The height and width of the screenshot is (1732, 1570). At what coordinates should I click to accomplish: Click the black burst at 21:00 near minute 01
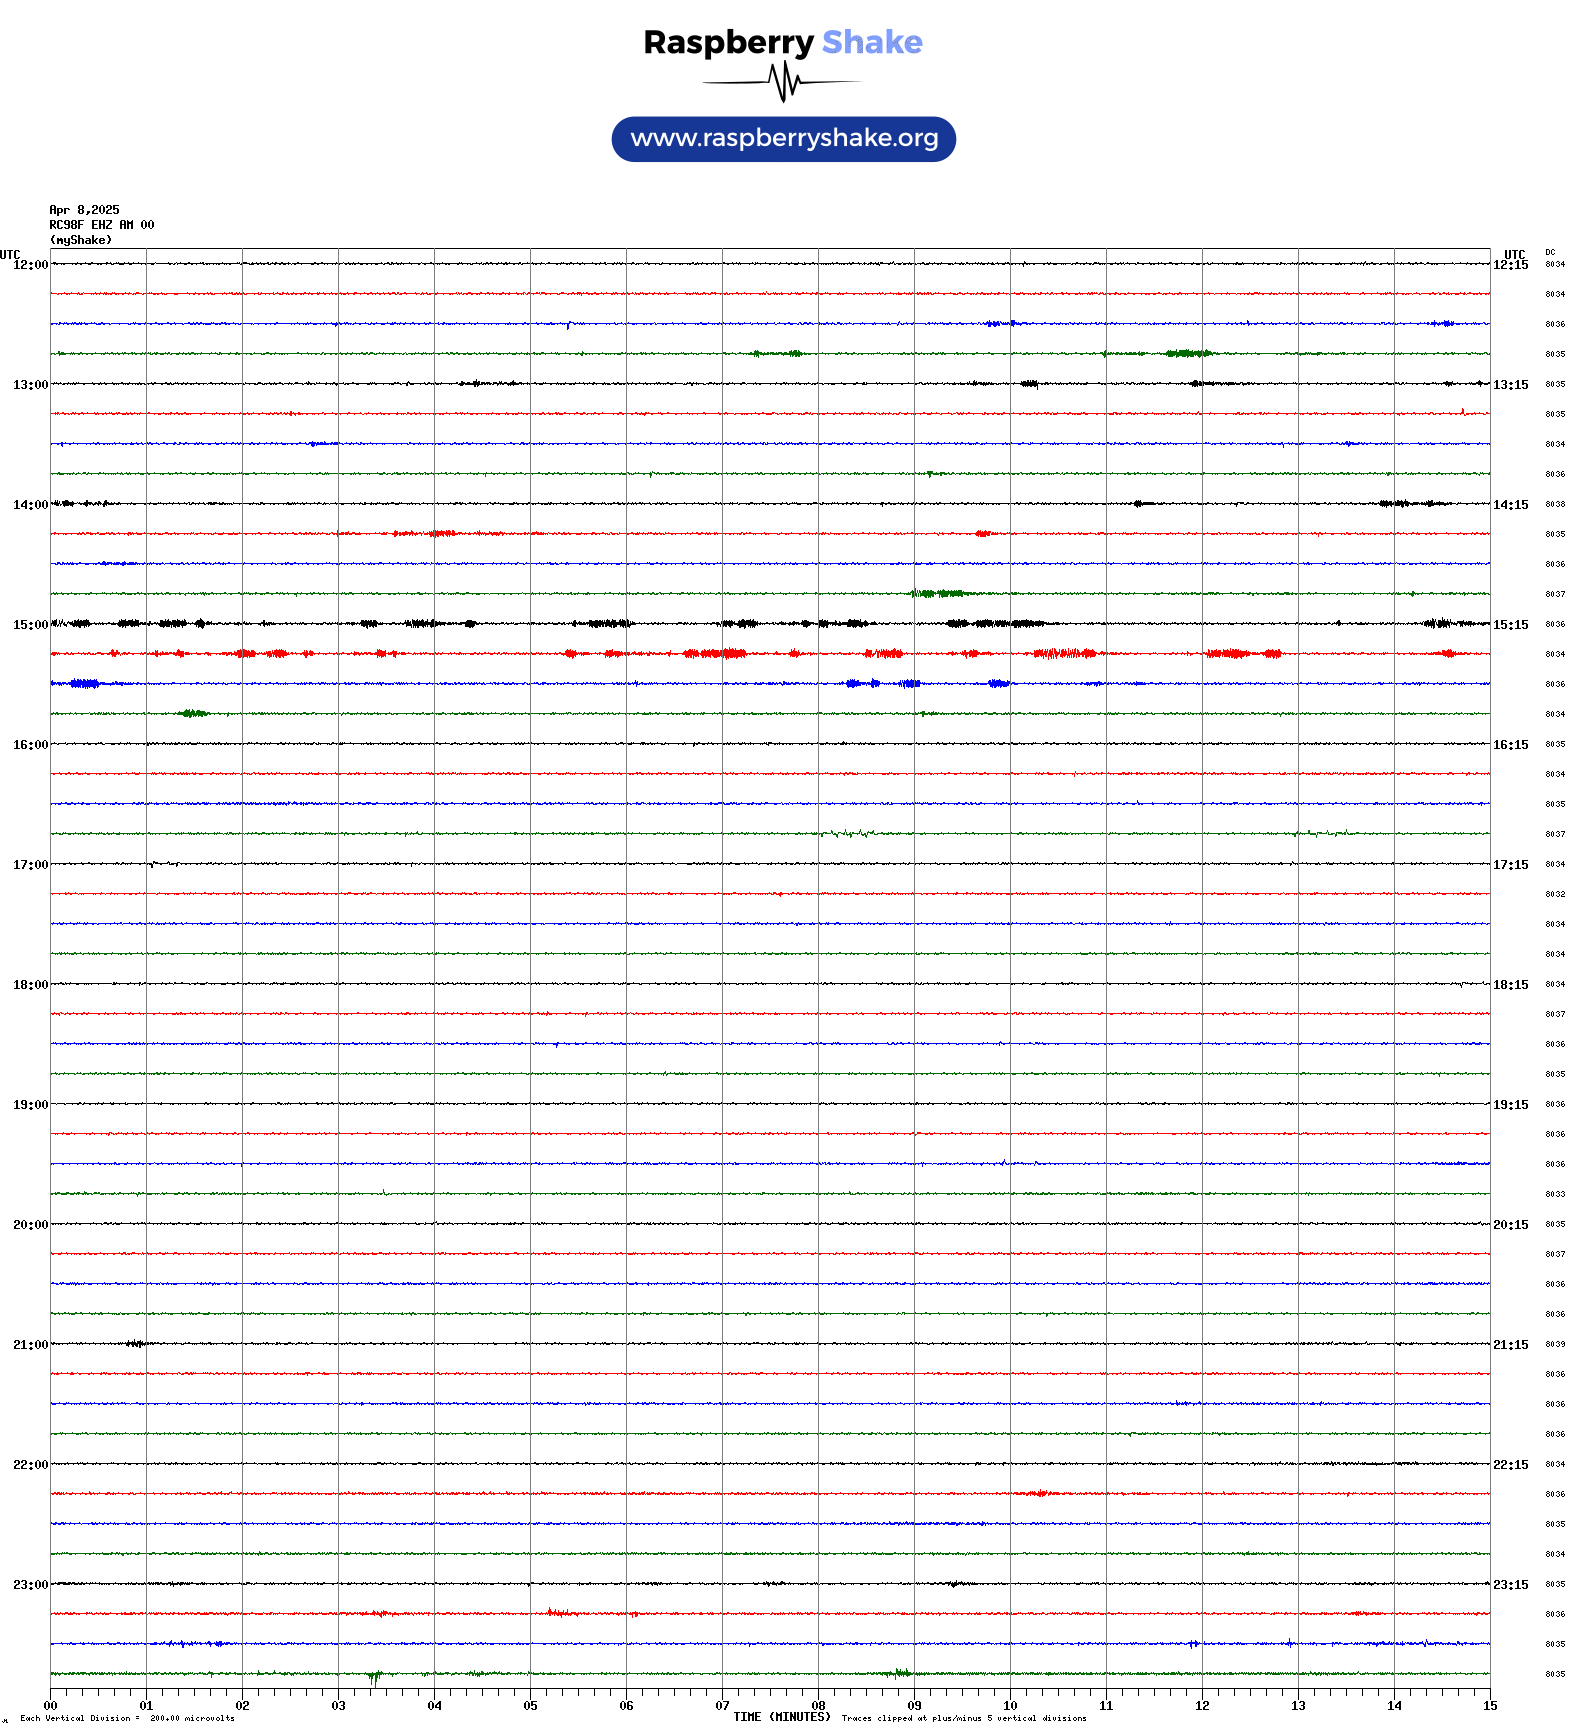click(136, 1344)
